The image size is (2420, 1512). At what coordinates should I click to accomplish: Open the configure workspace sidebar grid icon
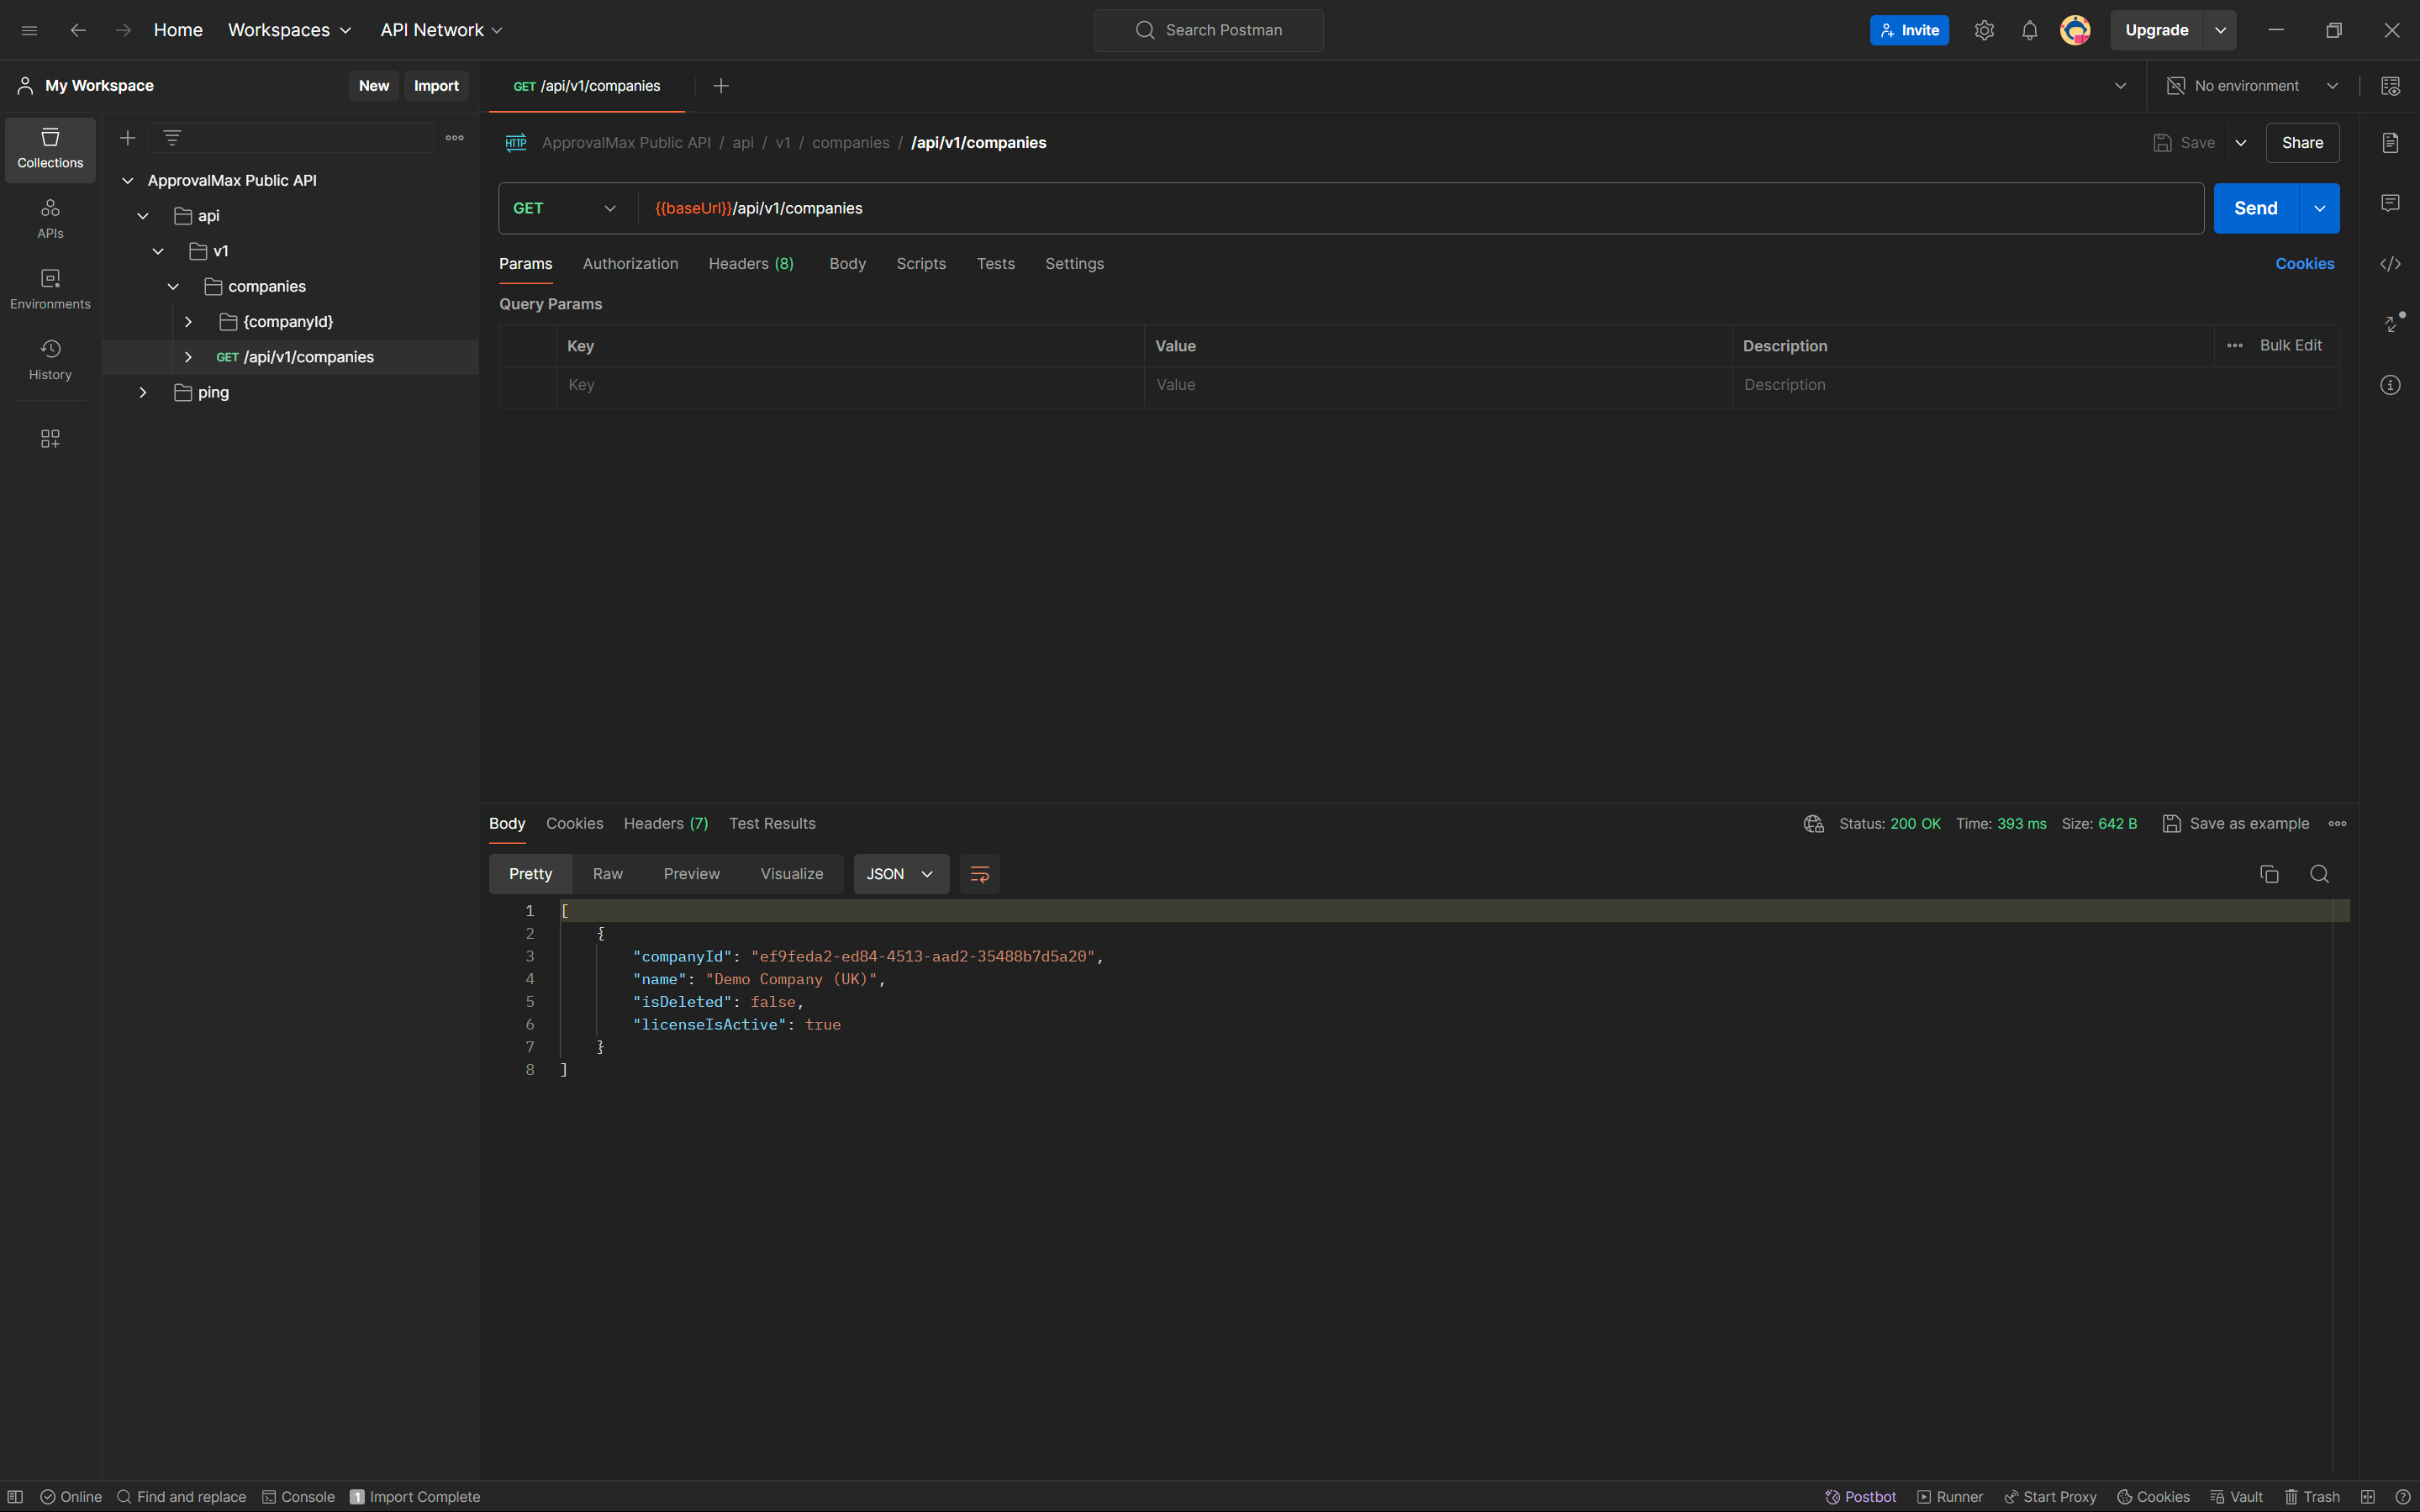pos(50,438)
